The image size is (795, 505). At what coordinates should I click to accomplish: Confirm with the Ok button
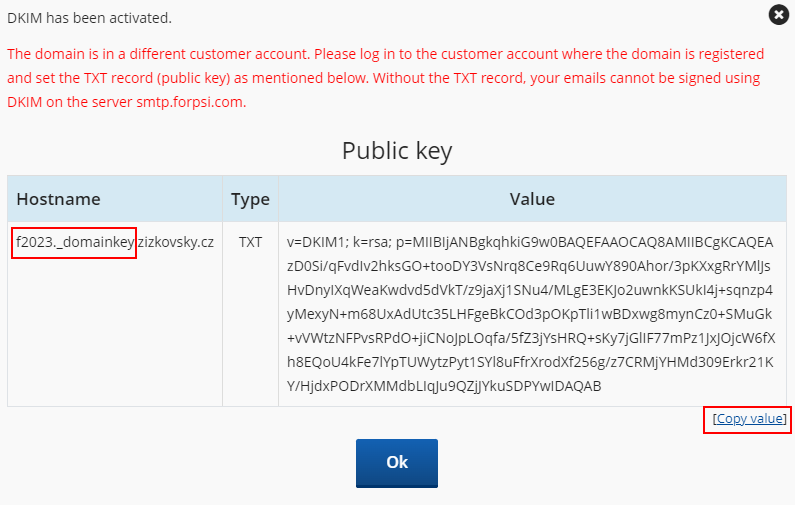pyautogui.click(x=397, y=463)
